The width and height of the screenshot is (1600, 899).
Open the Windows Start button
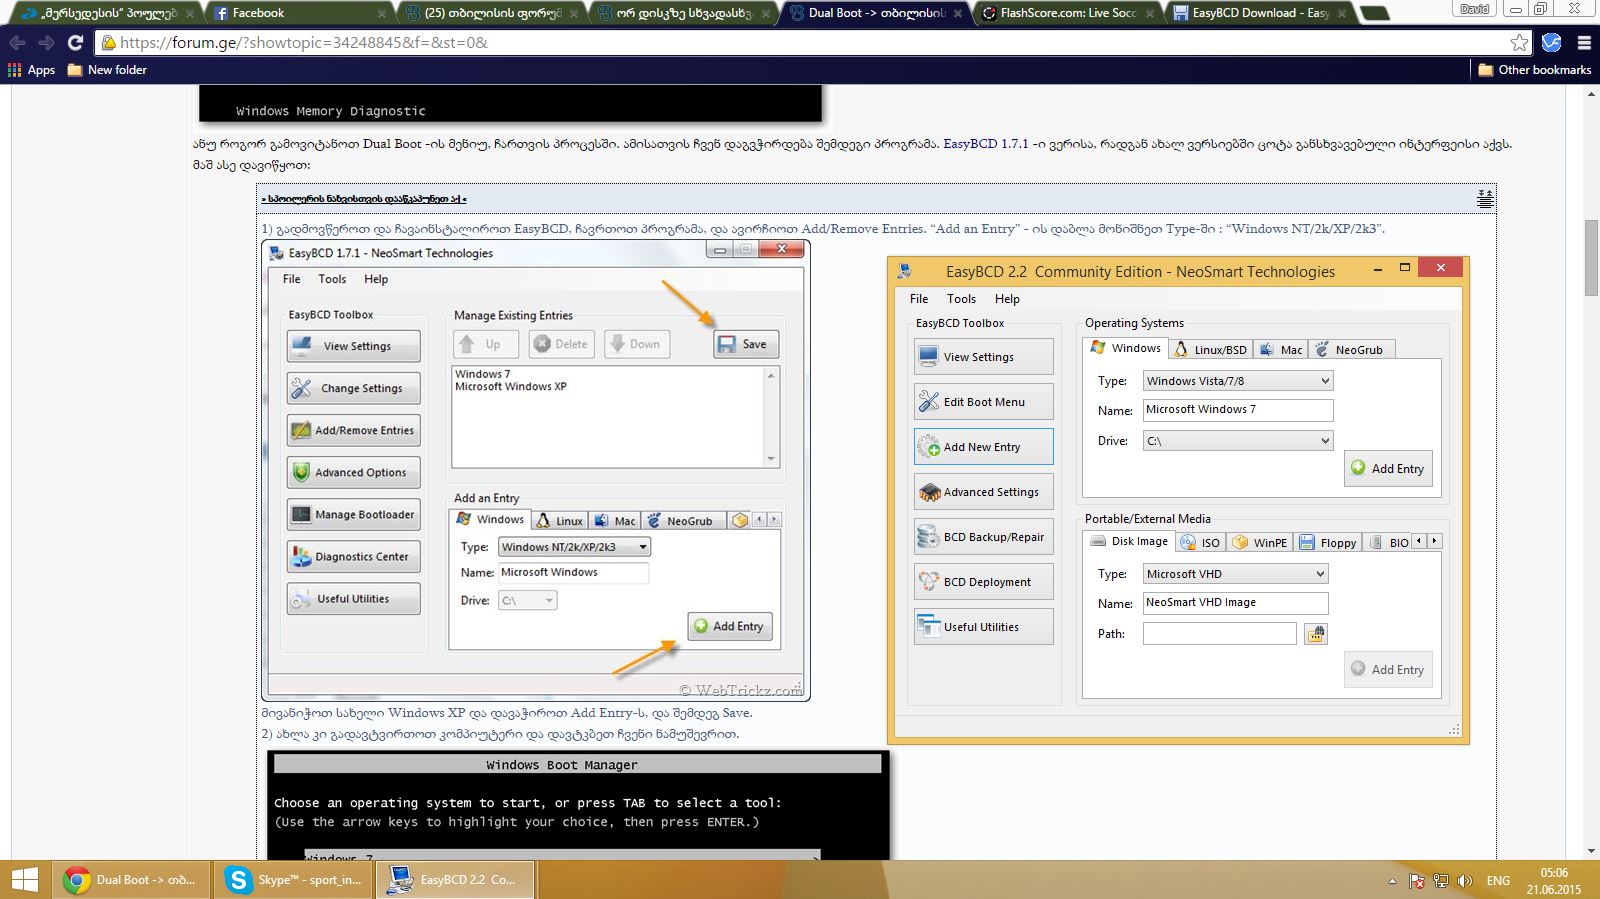[x=24, y=880]
